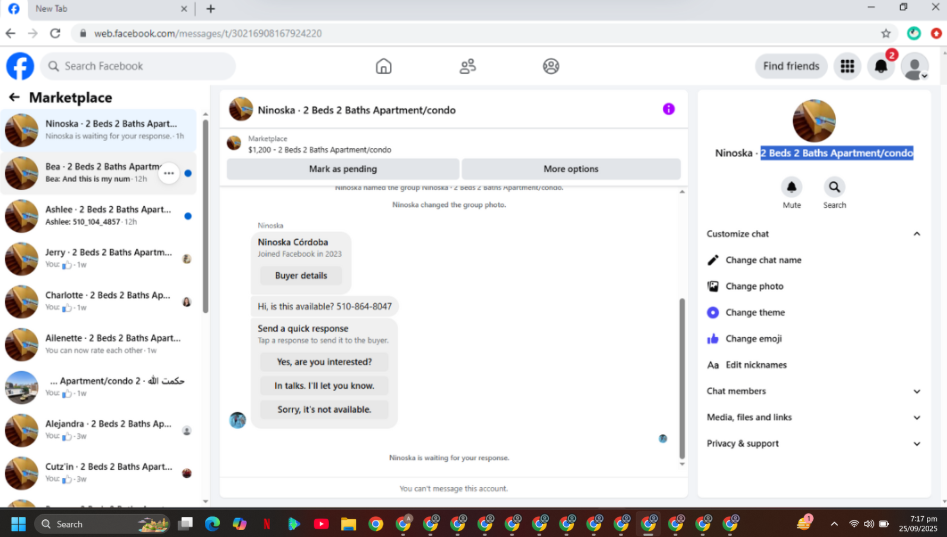Open the Arabic-named Apartment/condo conversation
Image resolution: width=947 pixels, height=537 pixels.
tap(98, 387)
